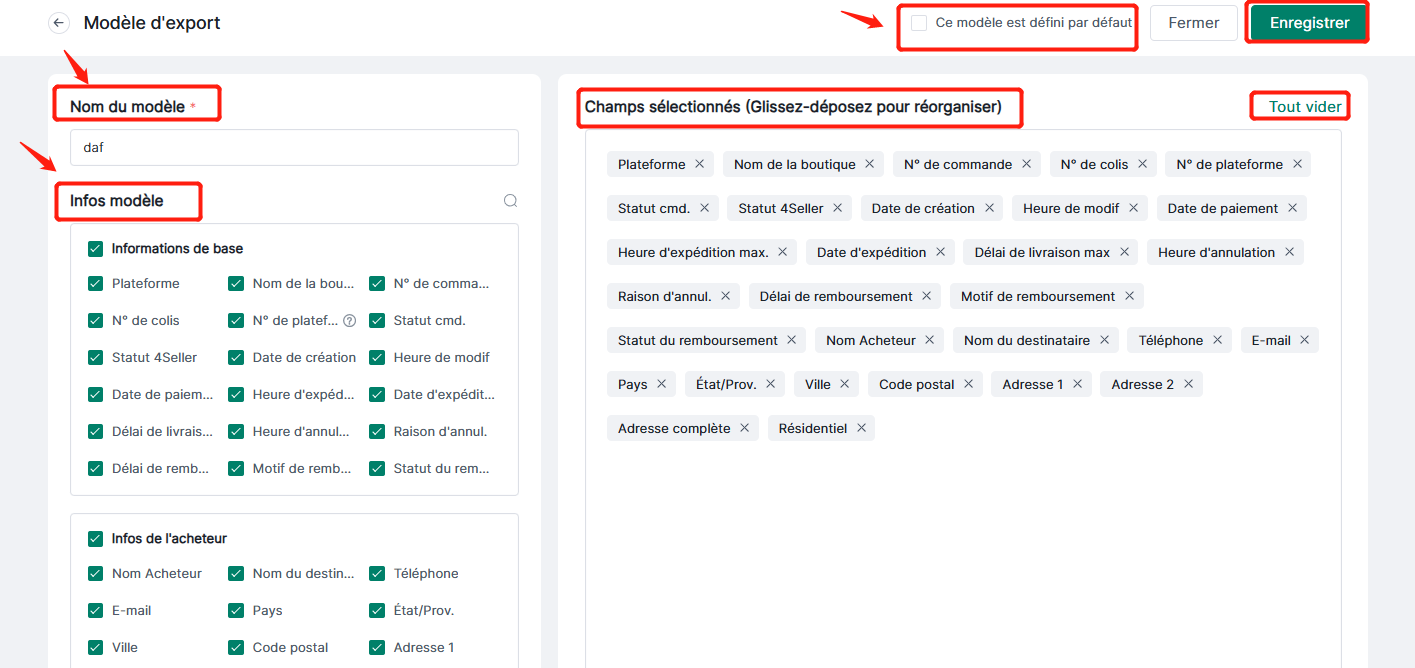Uncheck the Plateforme field checkbox
Viewport: 1415px width, 668px height.
tap(96, 284)
